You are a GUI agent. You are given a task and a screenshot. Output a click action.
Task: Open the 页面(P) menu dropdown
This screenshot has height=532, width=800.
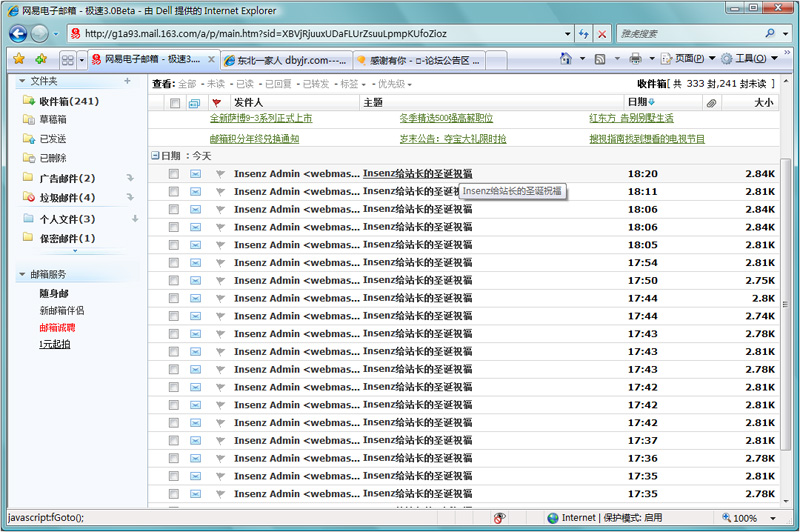pos(712,58)
